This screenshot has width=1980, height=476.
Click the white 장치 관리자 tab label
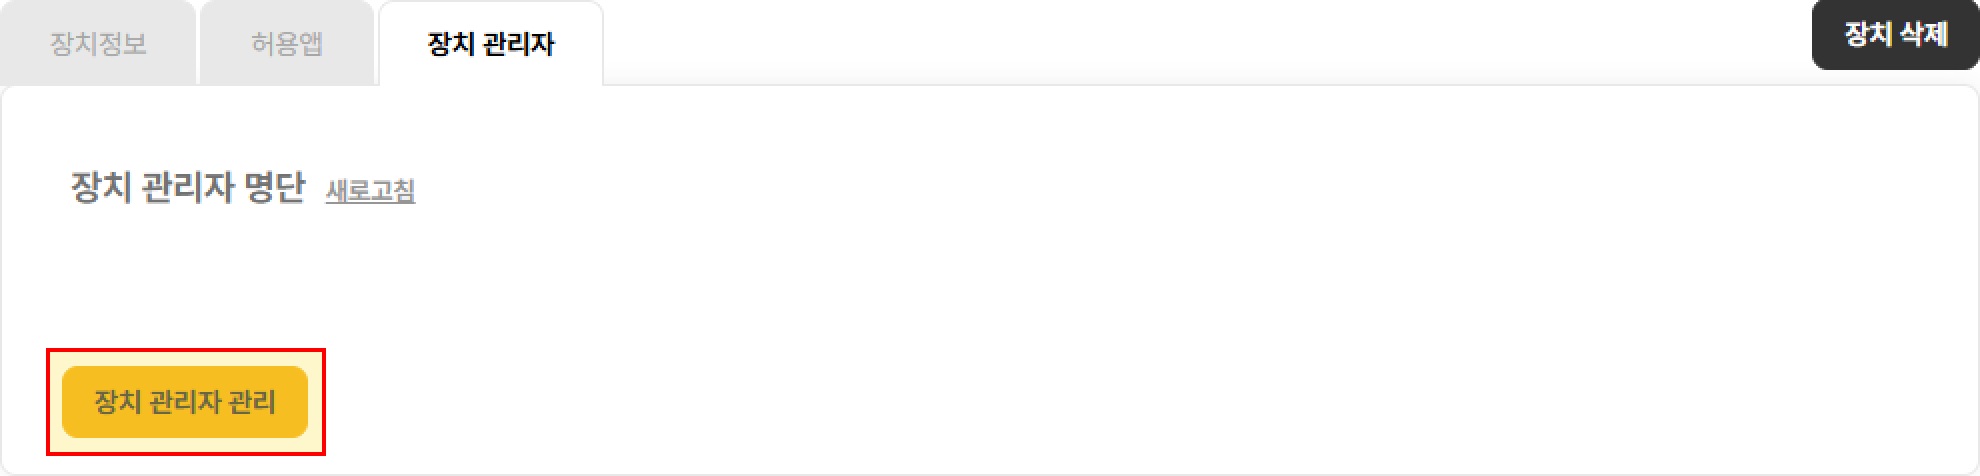pyautogui.click(x=490, y=44)
